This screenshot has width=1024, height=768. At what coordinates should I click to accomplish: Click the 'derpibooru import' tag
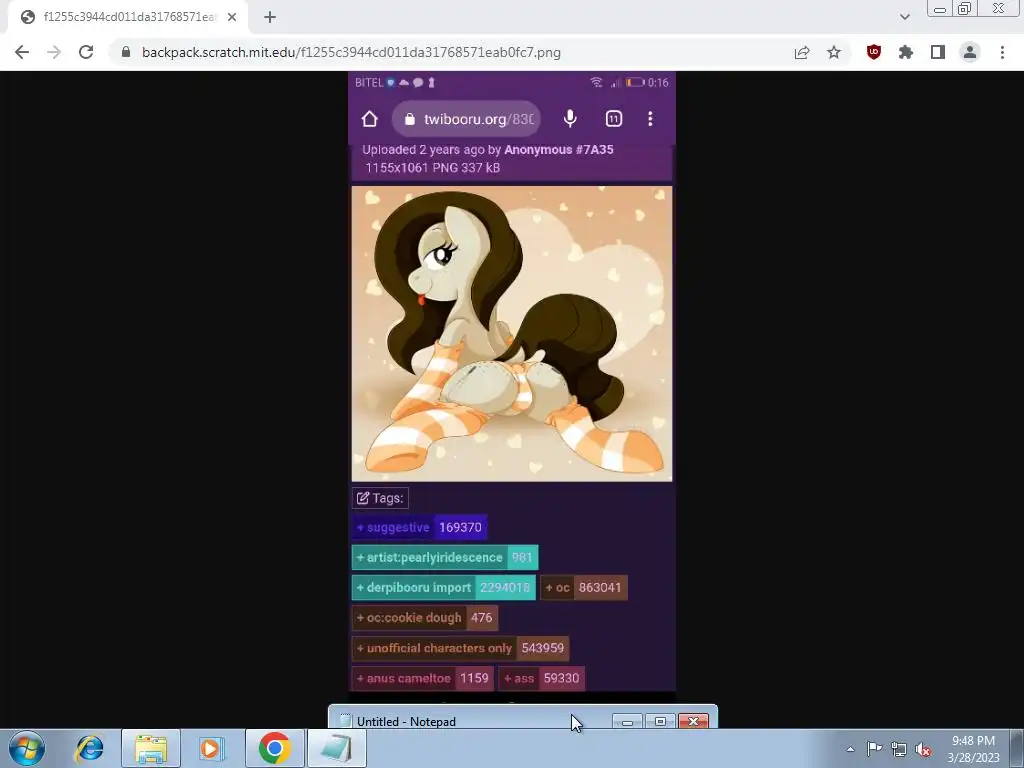point(443,587)
